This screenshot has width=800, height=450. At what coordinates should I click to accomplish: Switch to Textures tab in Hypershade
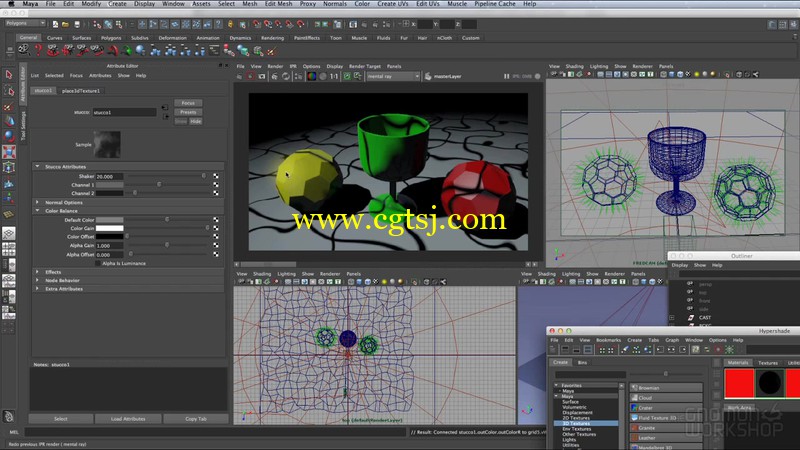tap(768, 363)
